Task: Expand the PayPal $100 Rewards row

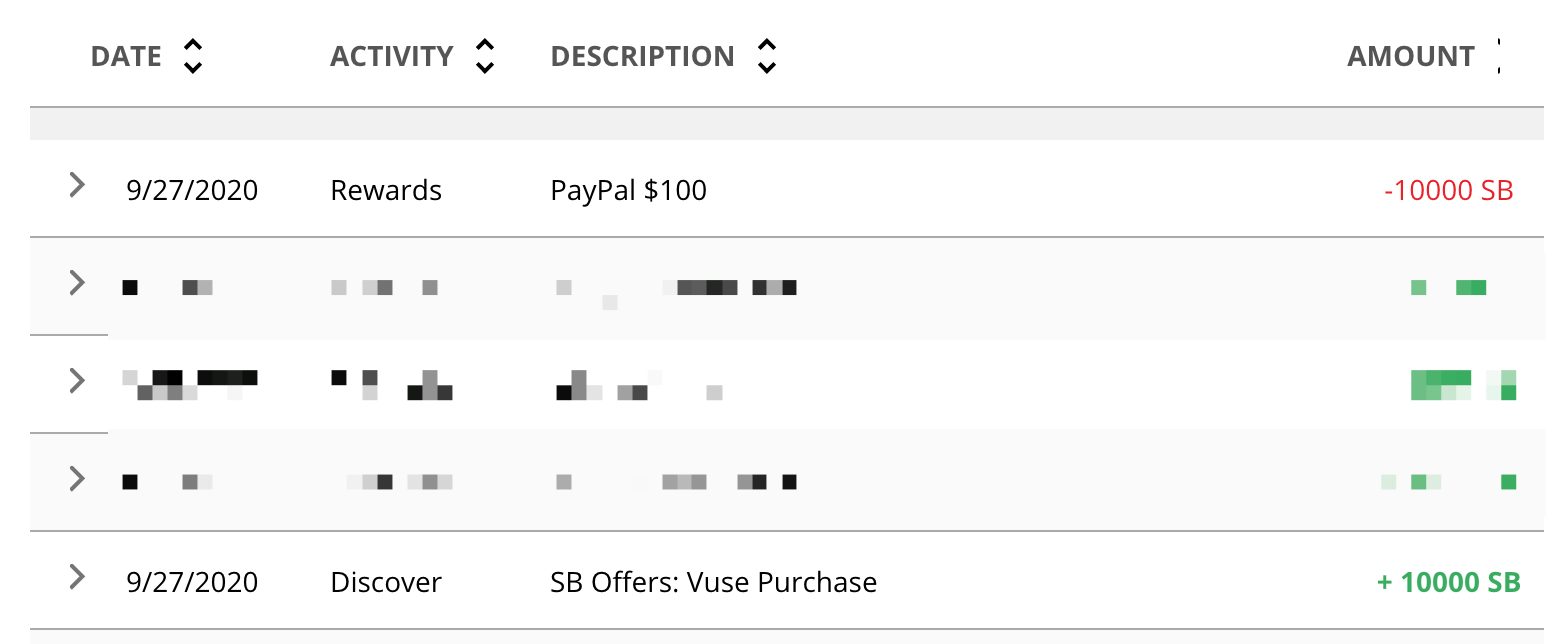Action: 78,186
